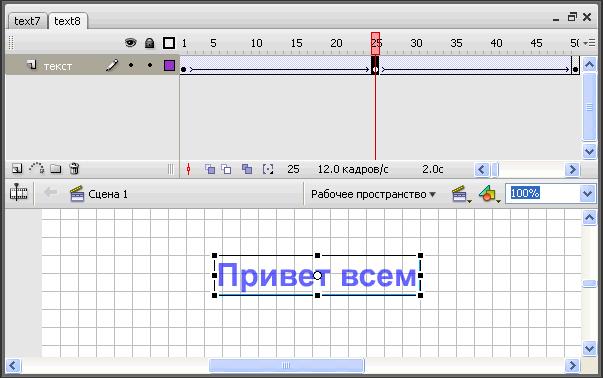Open modify onion markers menu

268,169
